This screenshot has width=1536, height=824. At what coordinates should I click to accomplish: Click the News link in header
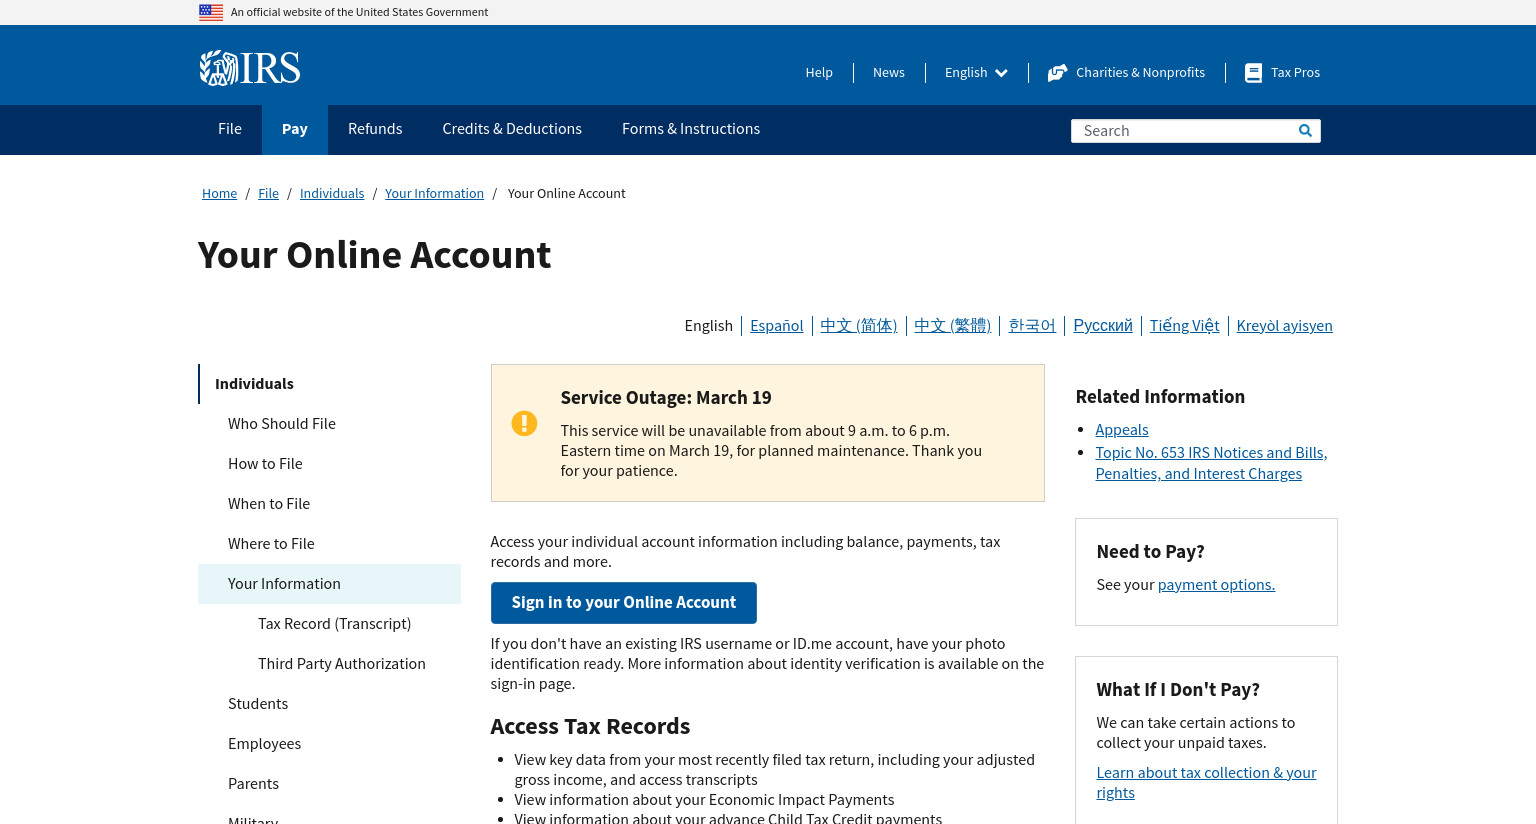(888, 73)
